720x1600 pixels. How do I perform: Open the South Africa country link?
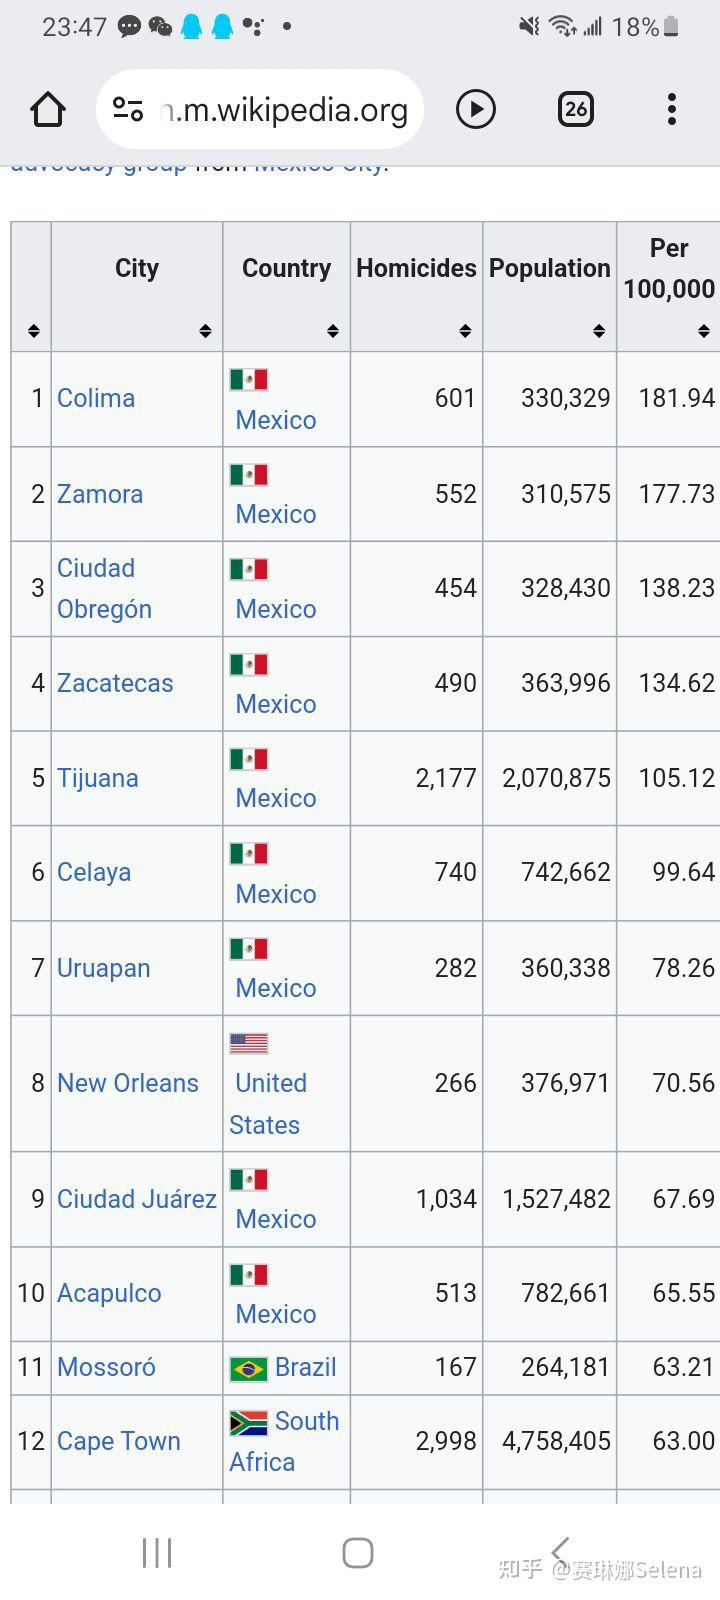[x=284, y=1441]
